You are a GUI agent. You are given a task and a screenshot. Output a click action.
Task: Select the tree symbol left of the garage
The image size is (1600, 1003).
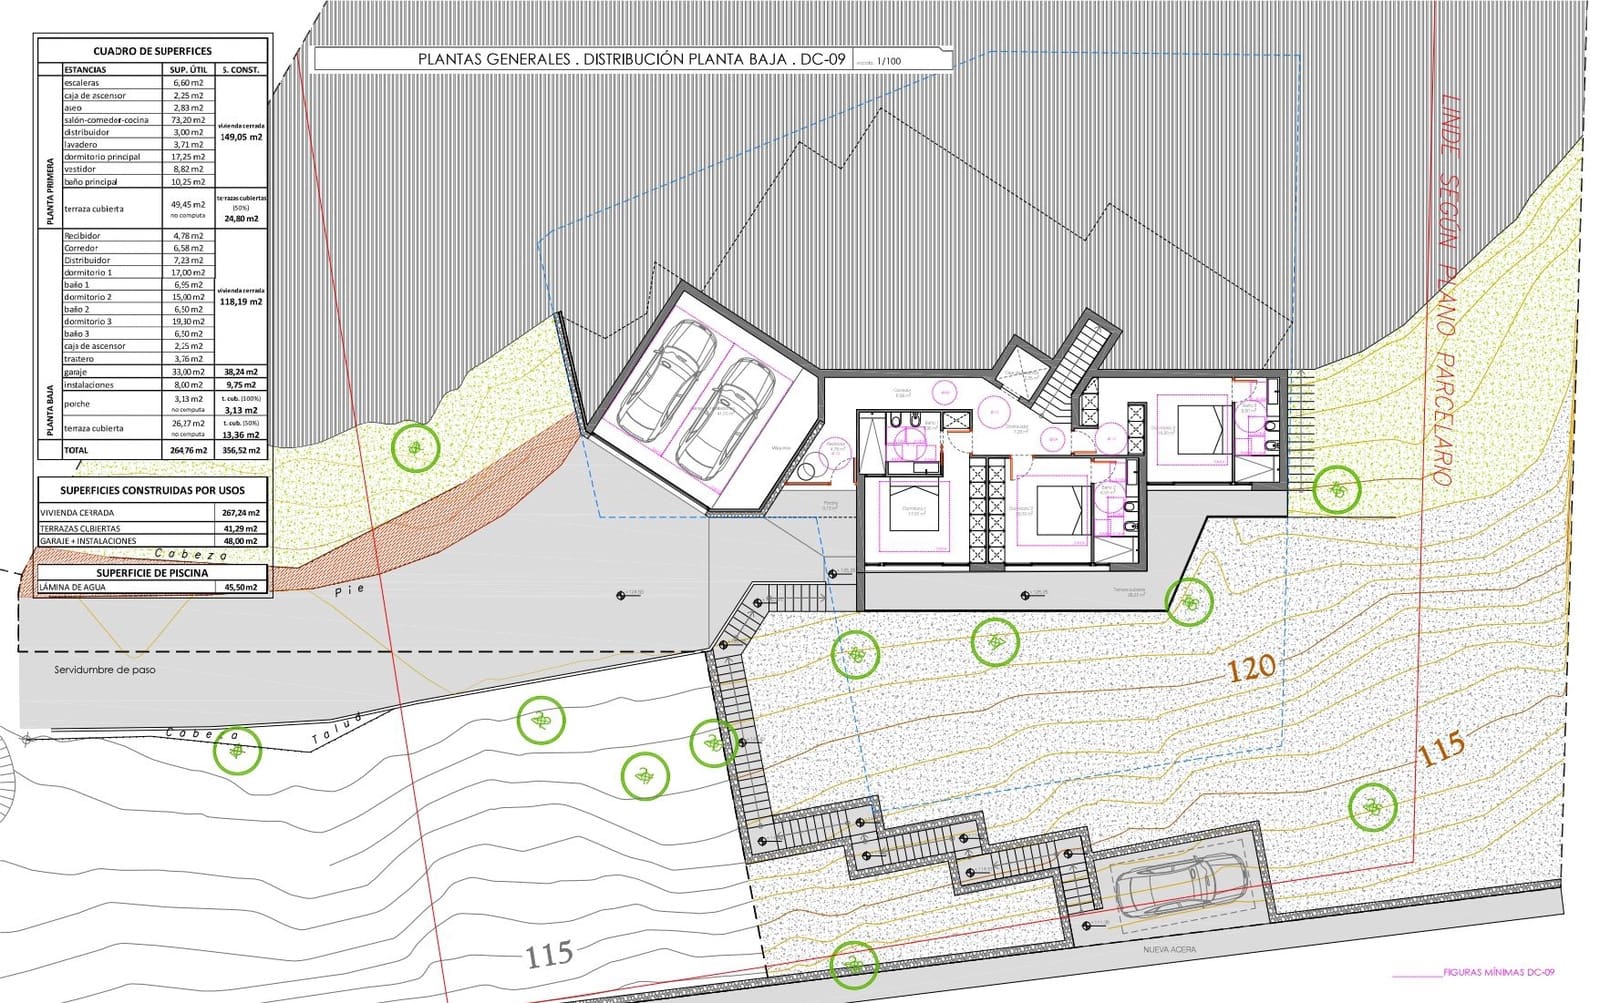[414, 447]
